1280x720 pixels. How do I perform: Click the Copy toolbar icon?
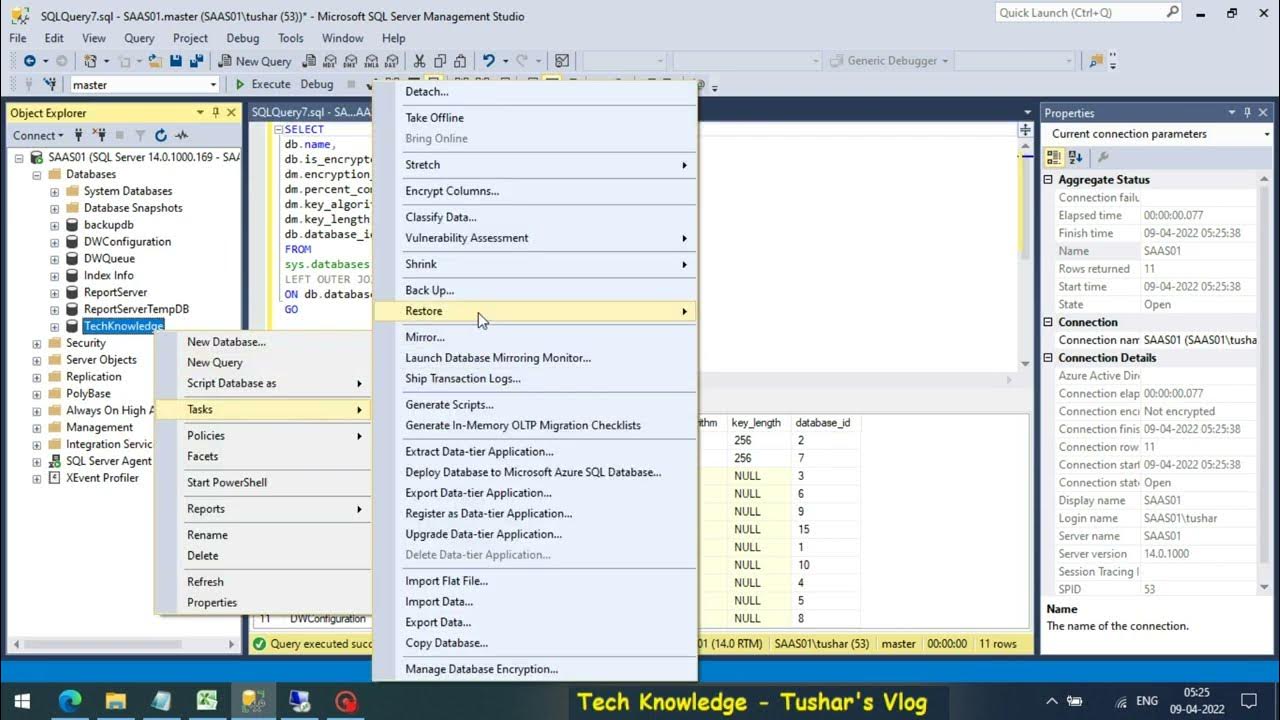tap(441, 61)
